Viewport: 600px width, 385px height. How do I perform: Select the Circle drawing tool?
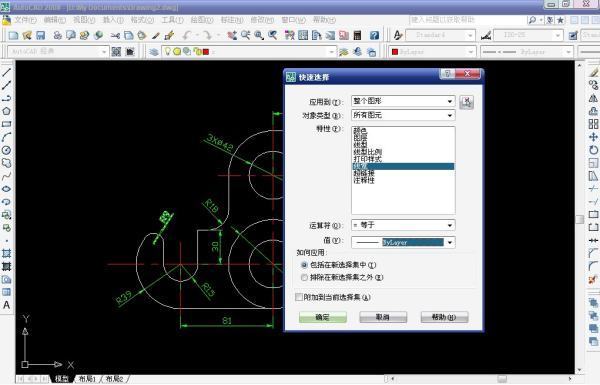(x=7, y=150)
